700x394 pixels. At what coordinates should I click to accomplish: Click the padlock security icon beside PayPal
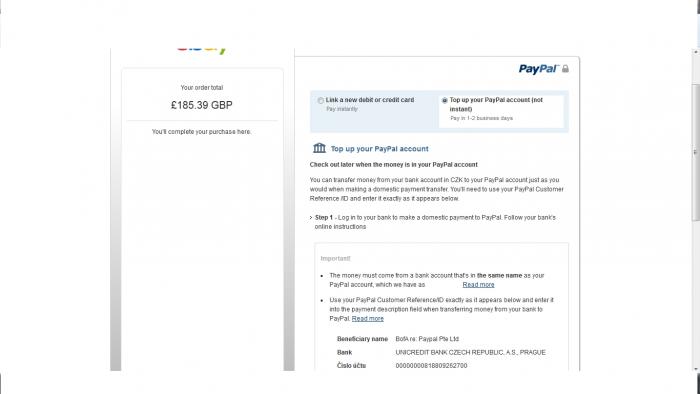click(x=565, y=68)
